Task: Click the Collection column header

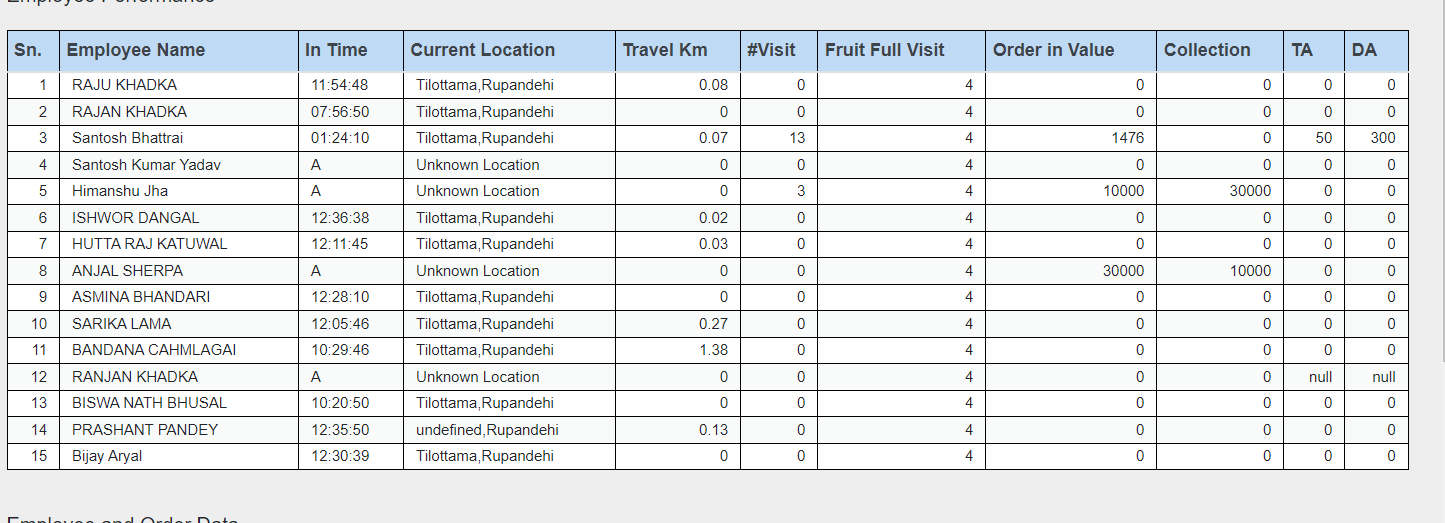Action: tap(1207, 50)
